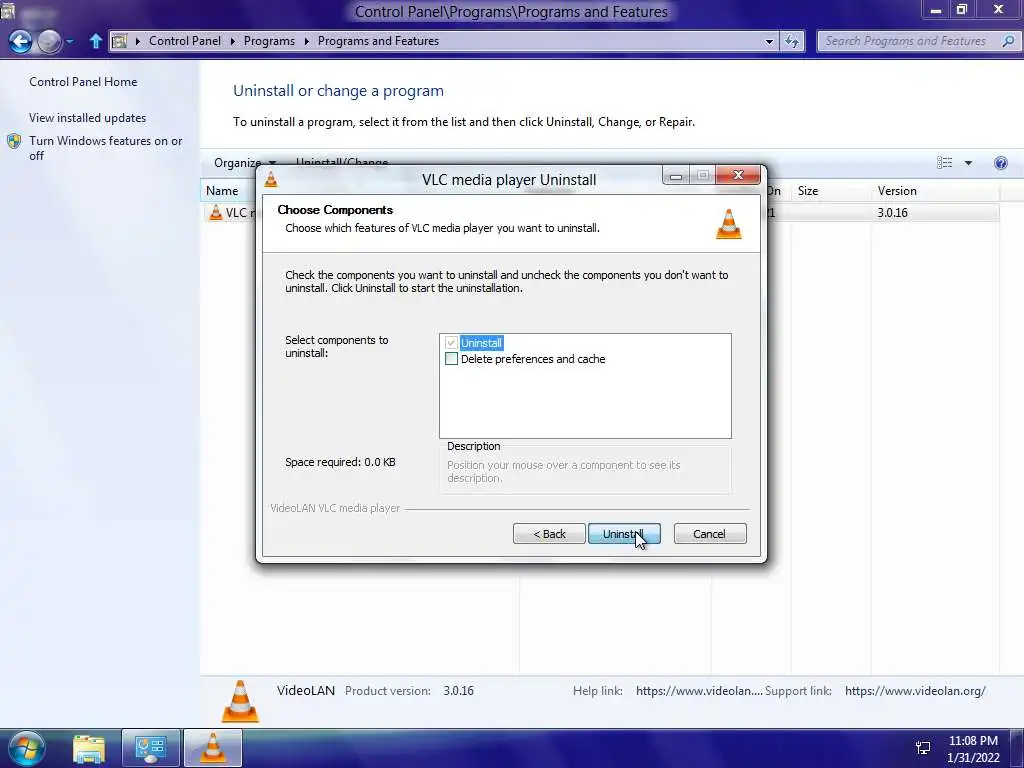The height and width of the screenshot is (768, 1024).
Task: Open the videolan.org Support link
Action: click(915, 691)
